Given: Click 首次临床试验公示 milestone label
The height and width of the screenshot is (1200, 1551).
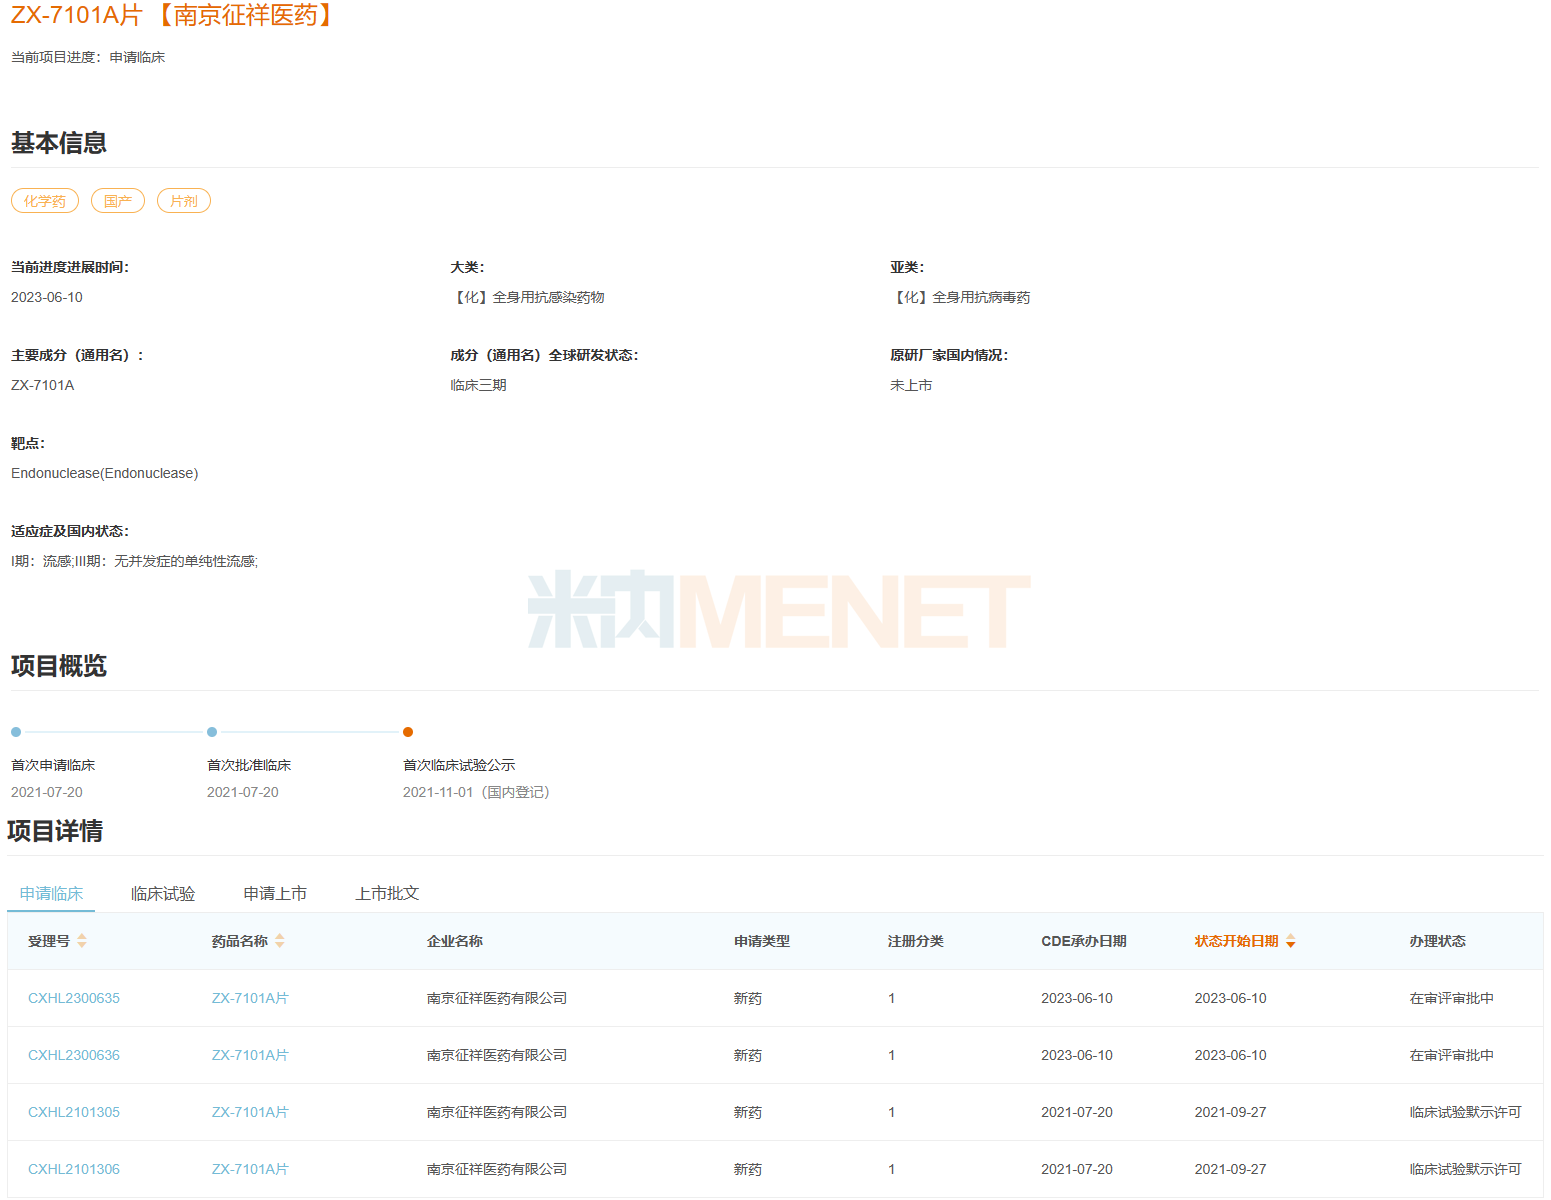Looking at the screenshot, I should point(459,765).
